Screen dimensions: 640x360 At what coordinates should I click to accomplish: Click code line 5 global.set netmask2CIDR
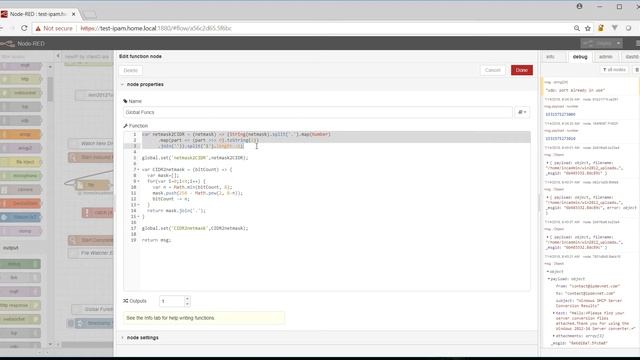[x=195, y=158]
